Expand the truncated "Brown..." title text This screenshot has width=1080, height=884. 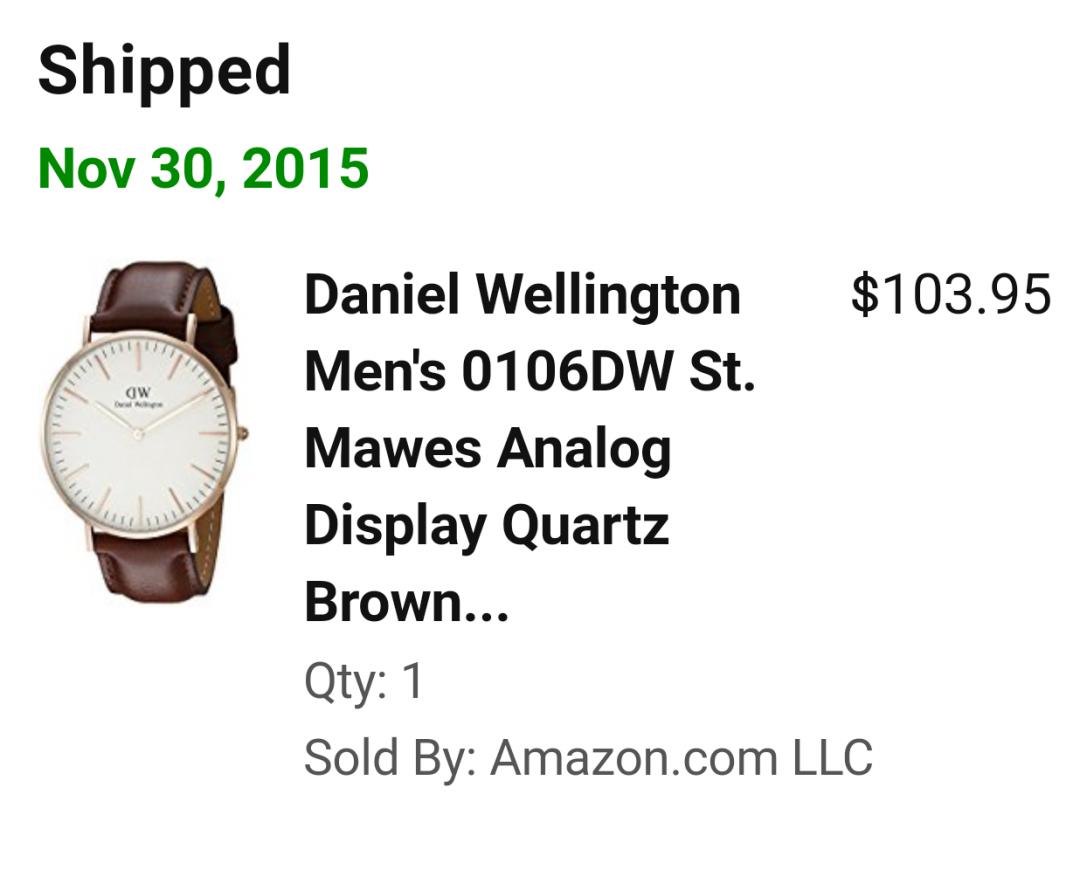[x=407, y=602]
